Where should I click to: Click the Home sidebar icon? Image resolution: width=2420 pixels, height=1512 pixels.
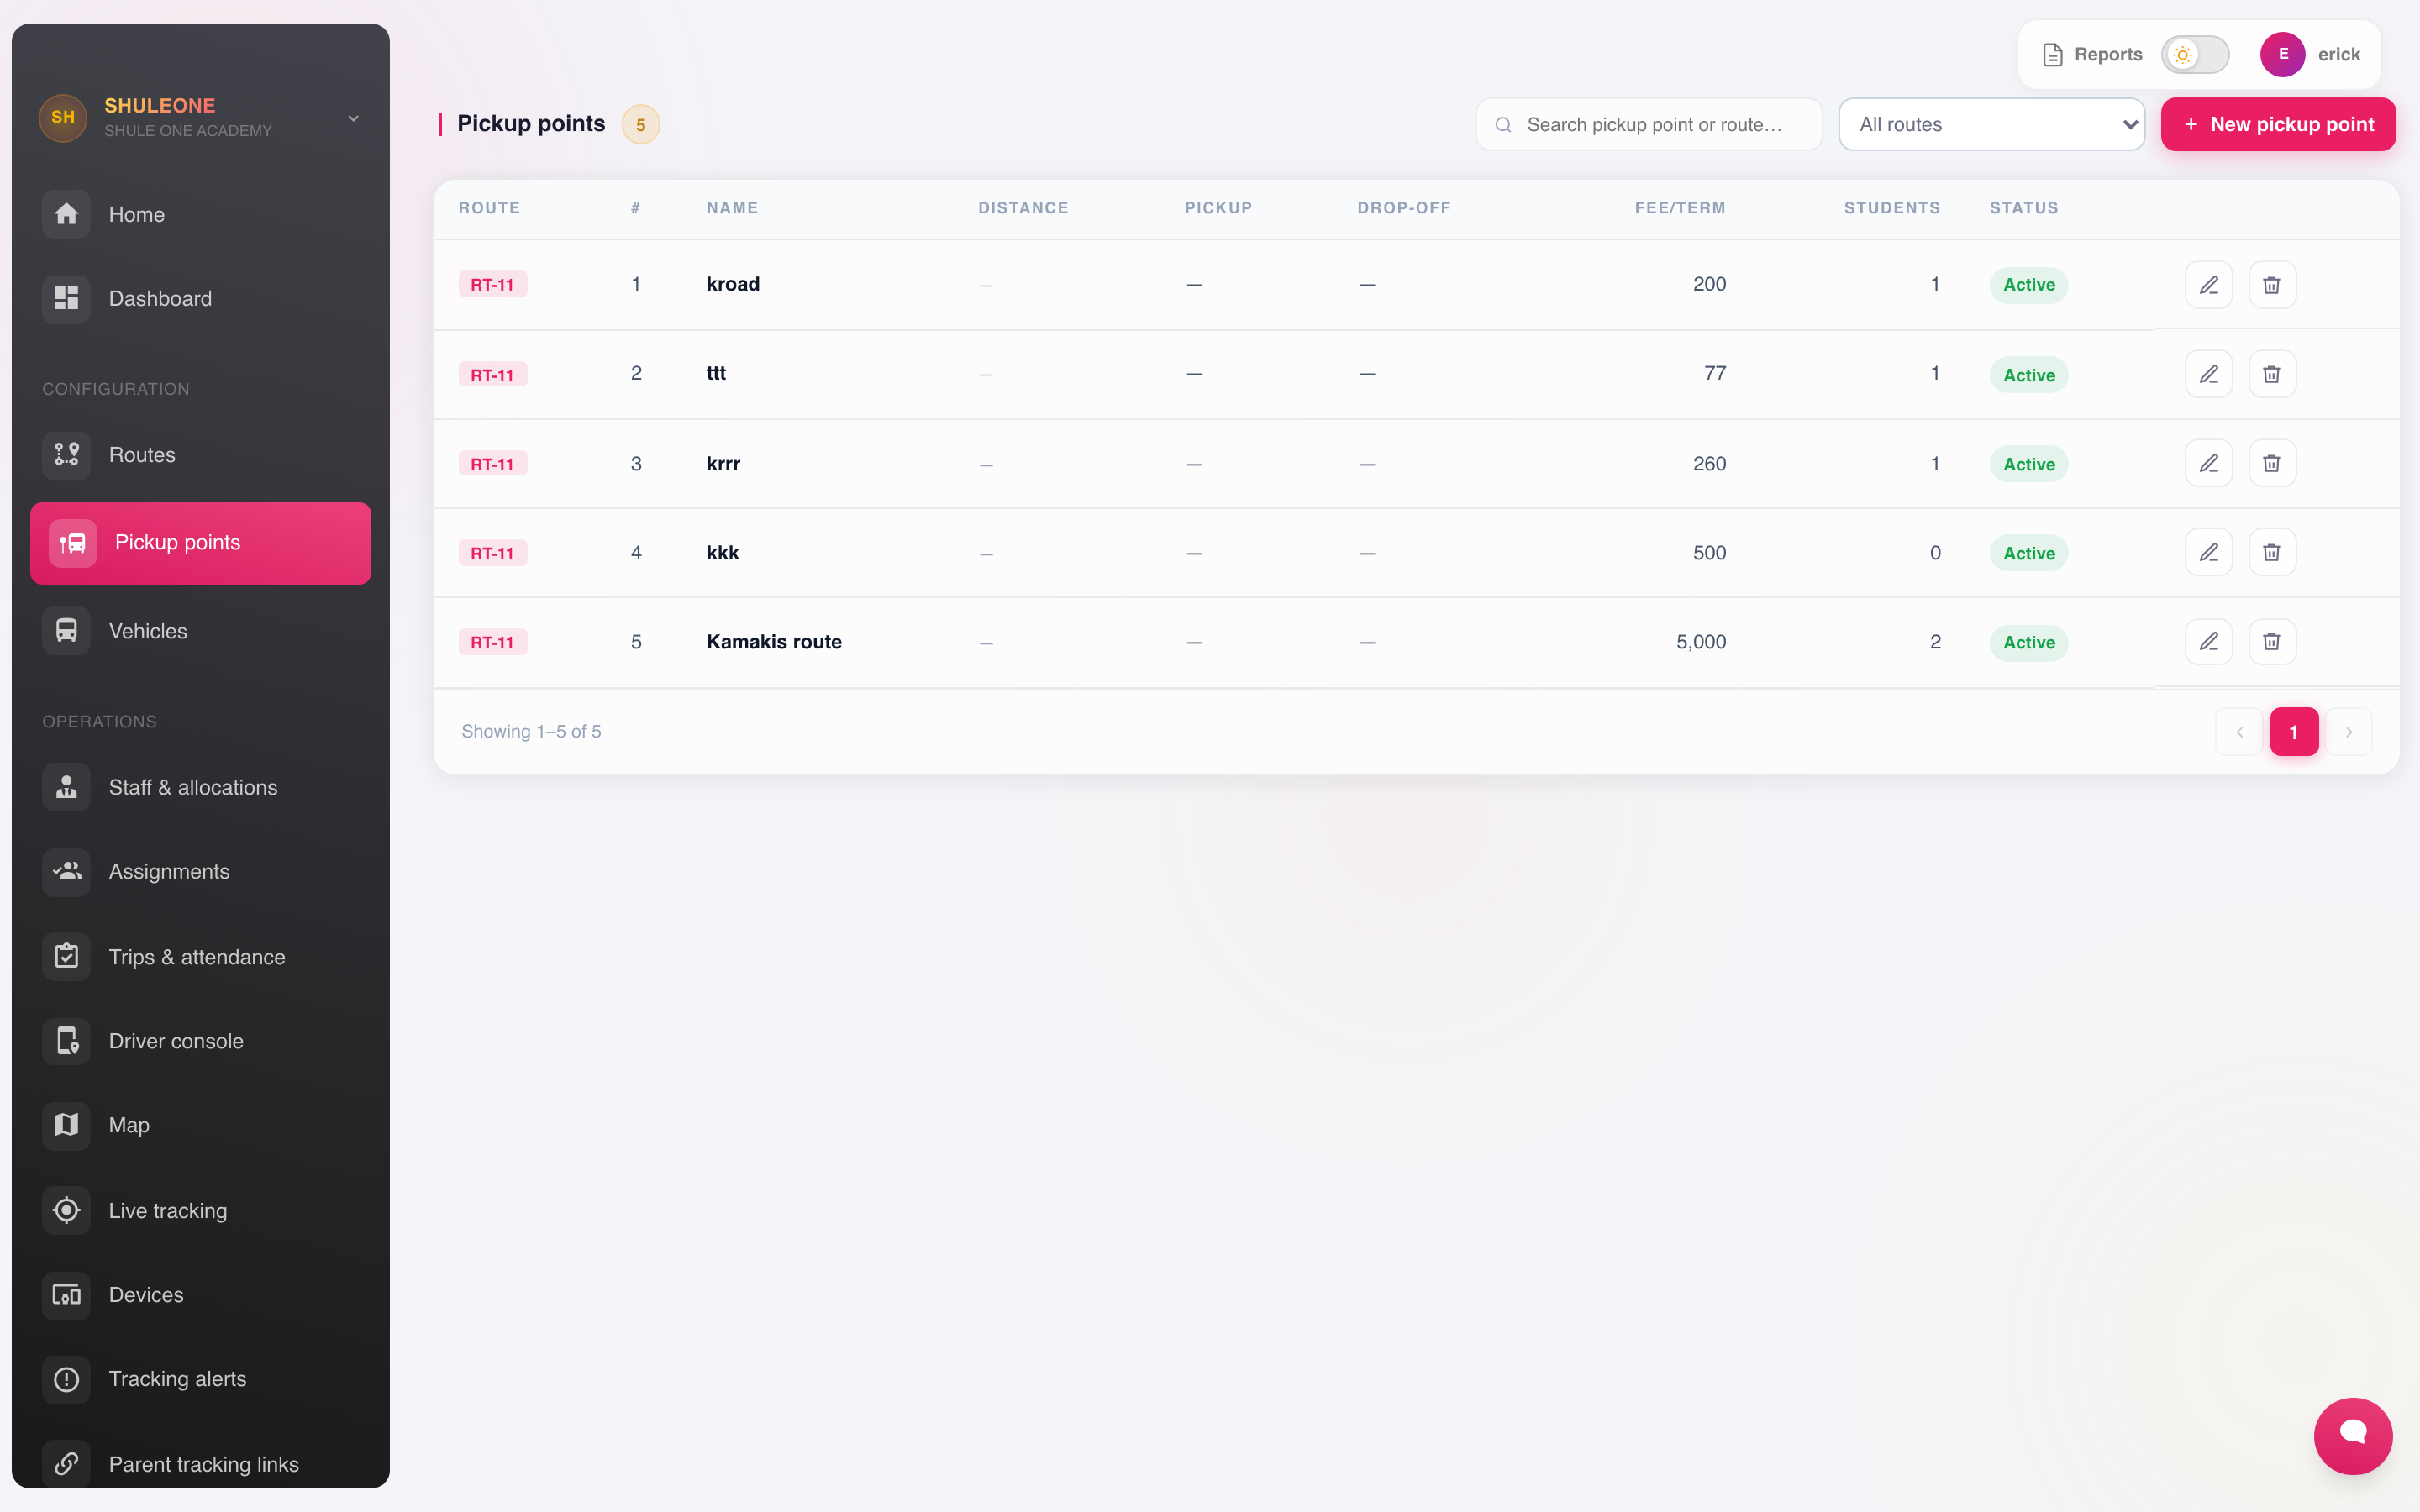[66, 214]
